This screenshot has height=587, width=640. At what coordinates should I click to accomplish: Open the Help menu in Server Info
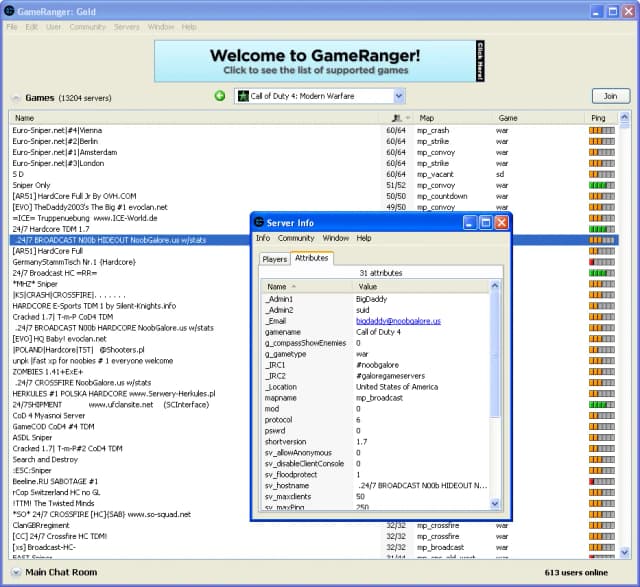point(364,238)
